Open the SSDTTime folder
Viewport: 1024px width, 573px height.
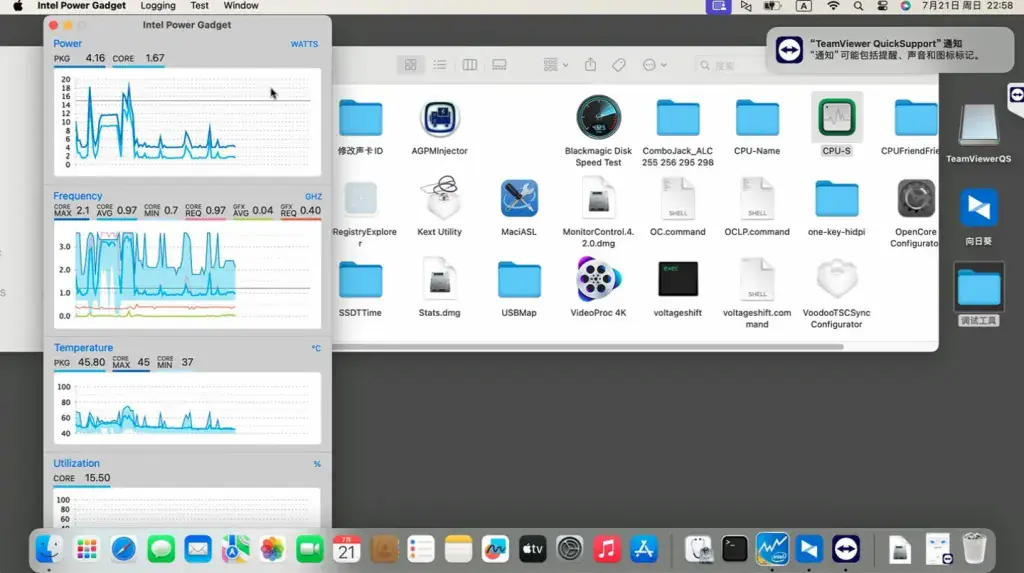pos(360,280)
